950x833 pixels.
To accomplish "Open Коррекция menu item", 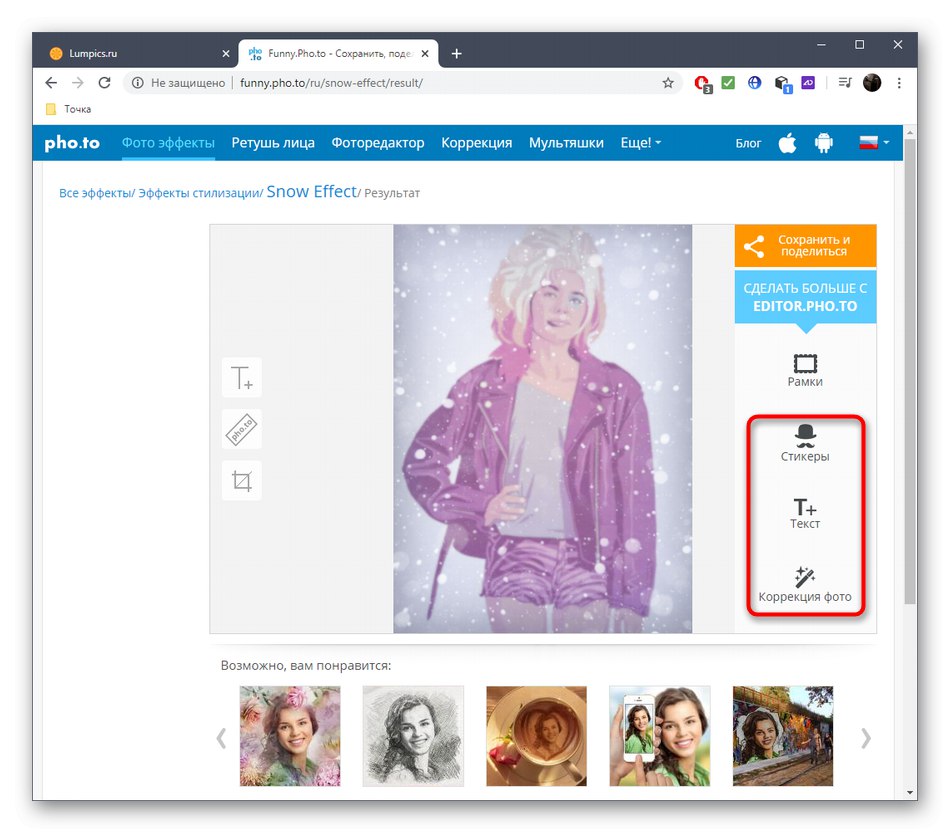I will [x=476, y=143].
